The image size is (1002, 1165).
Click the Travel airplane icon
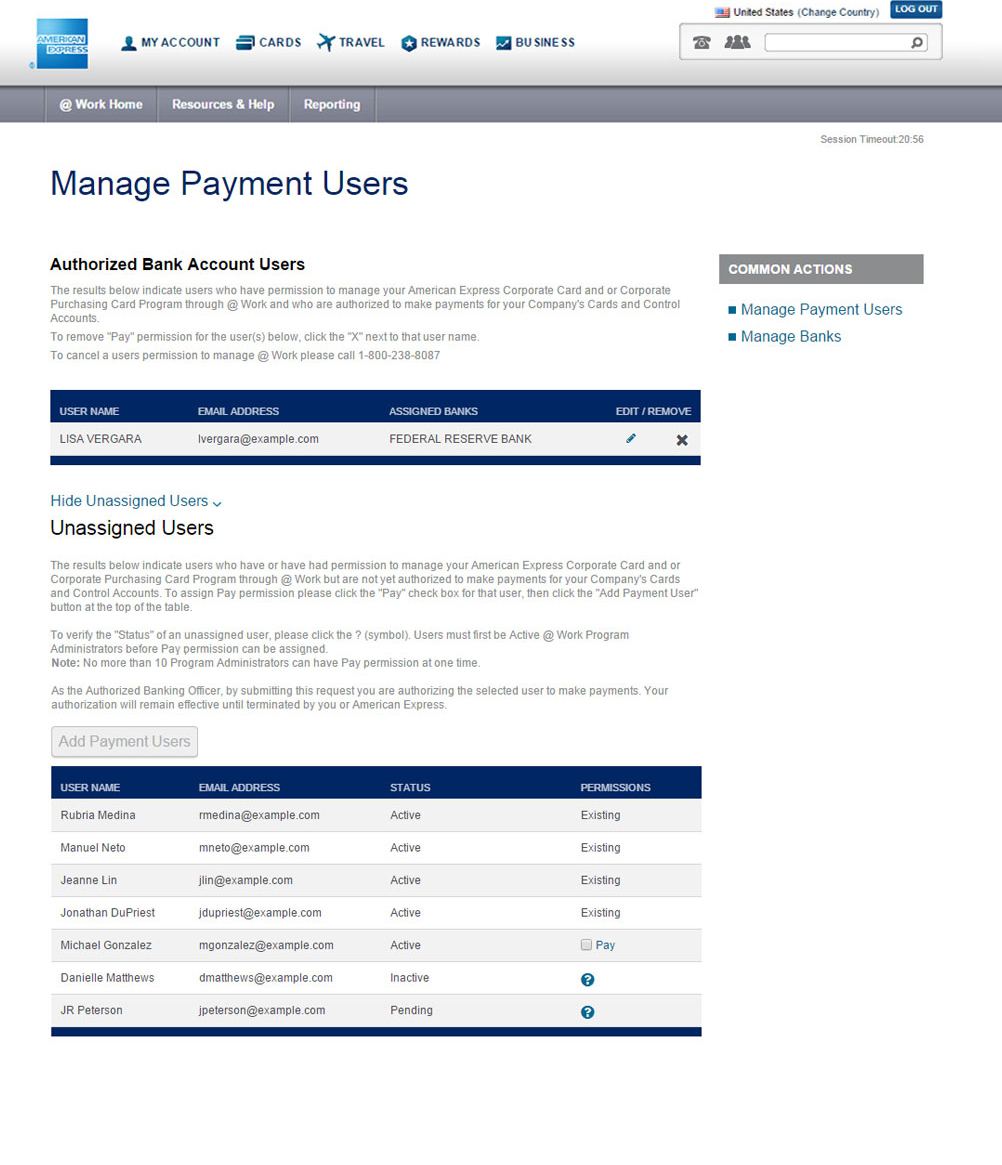click(x=326, y=42)
